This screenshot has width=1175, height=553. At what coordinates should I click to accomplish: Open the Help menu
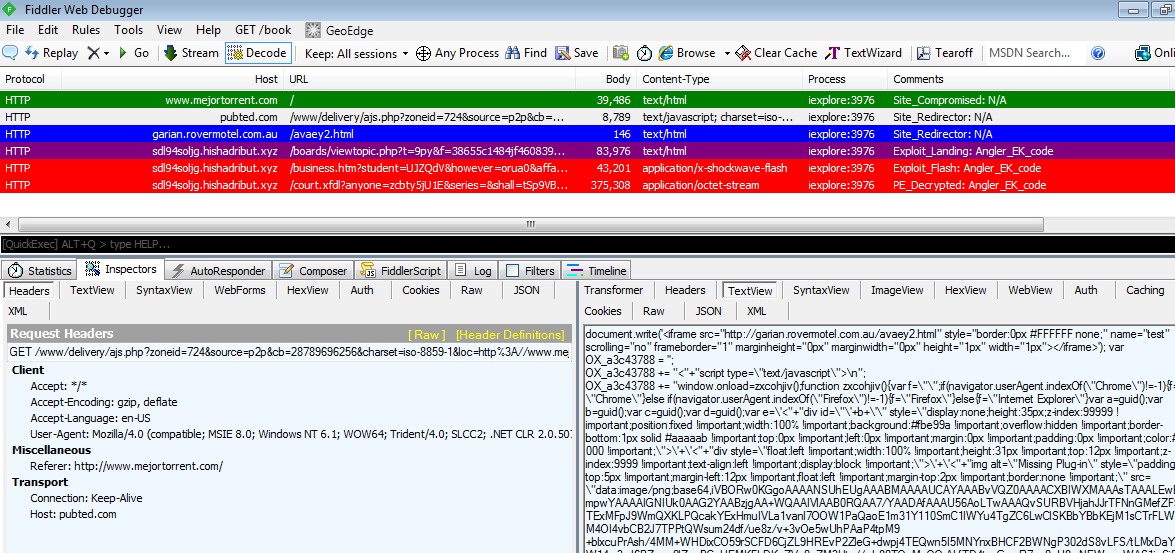(x=208, y=31)
